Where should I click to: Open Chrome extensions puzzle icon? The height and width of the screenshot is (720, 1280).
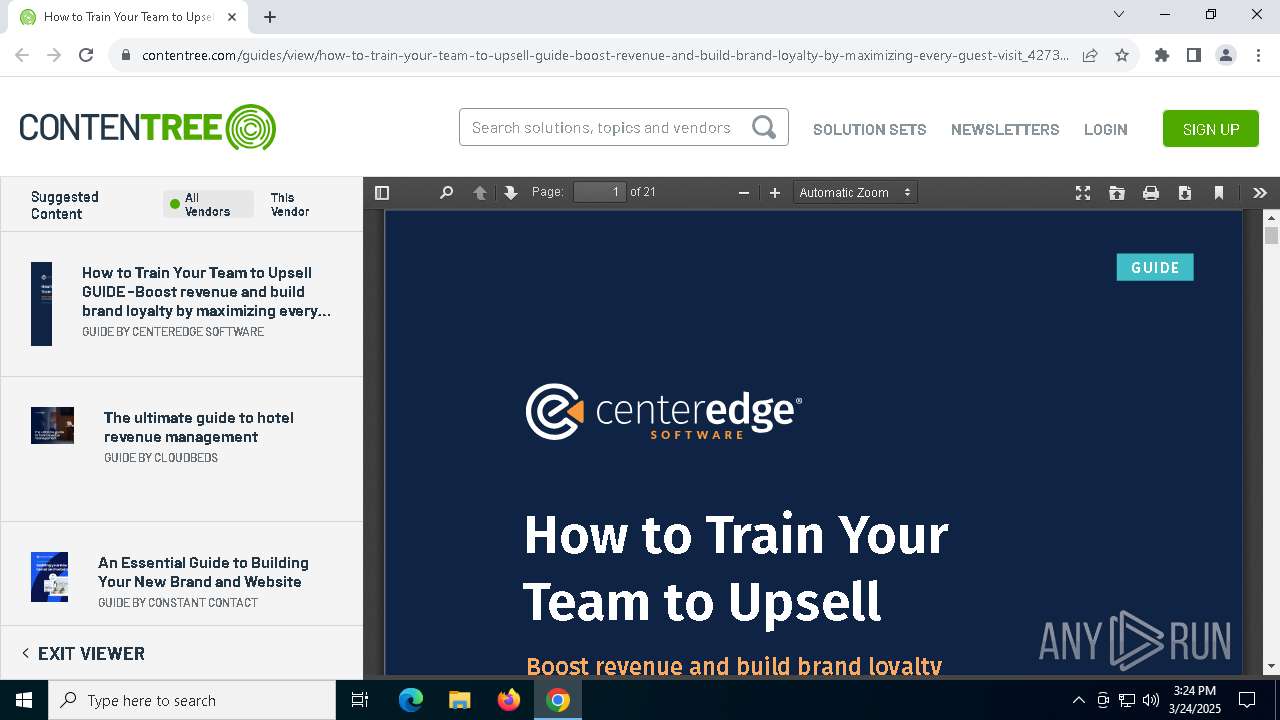tap(1161, 55)
